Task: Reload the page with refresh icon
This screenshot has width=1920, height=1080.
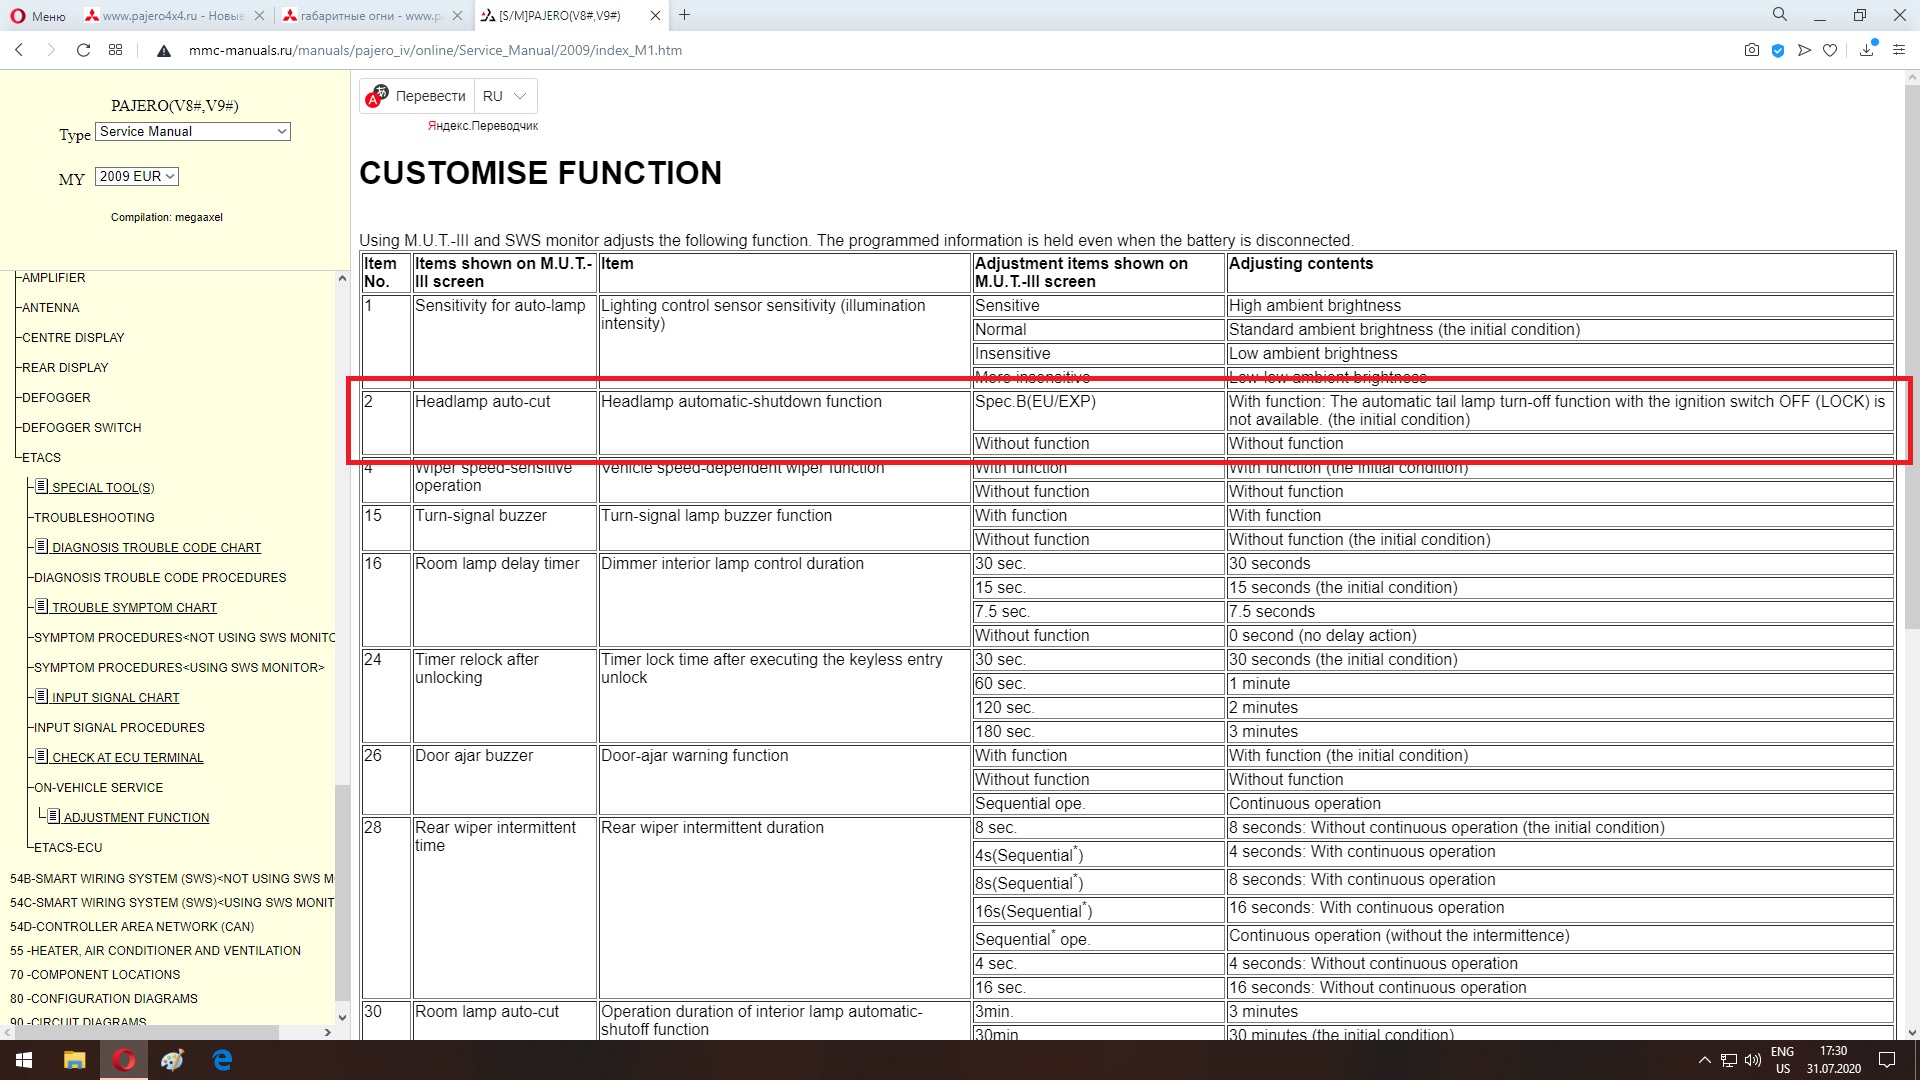Action: [84, 50]
